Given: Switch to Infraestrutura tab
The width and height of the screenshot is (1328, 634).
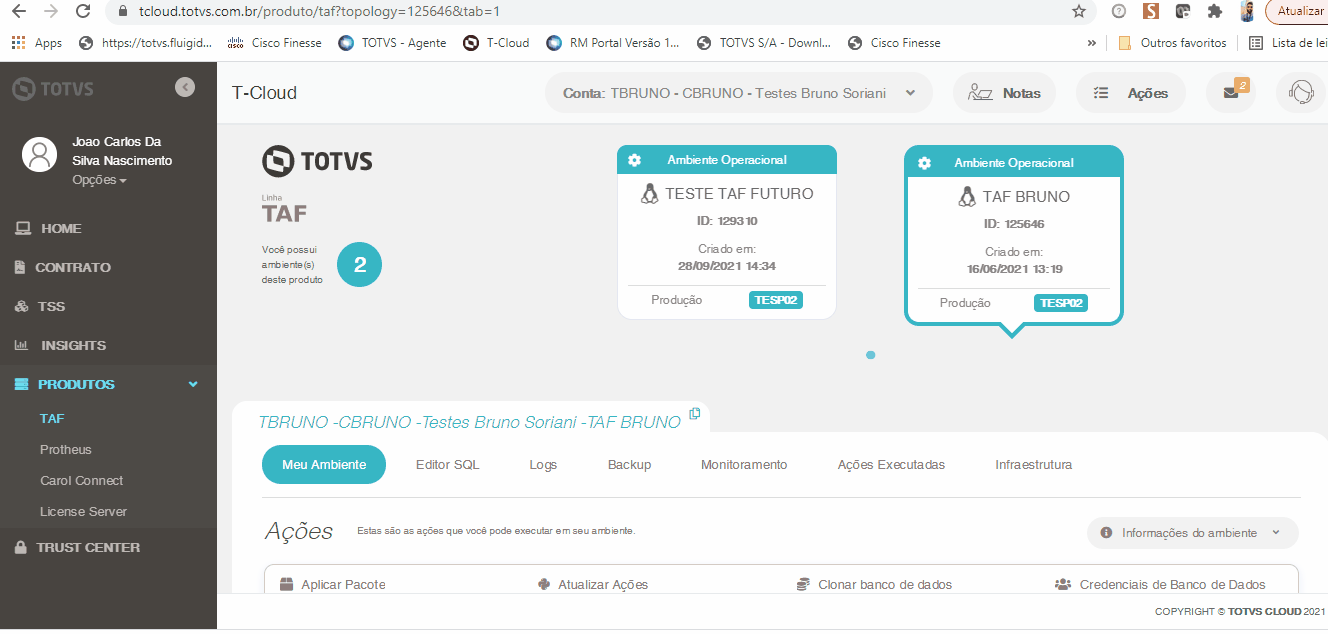Looking at the screenshot, I should [x=1034, y=465].
